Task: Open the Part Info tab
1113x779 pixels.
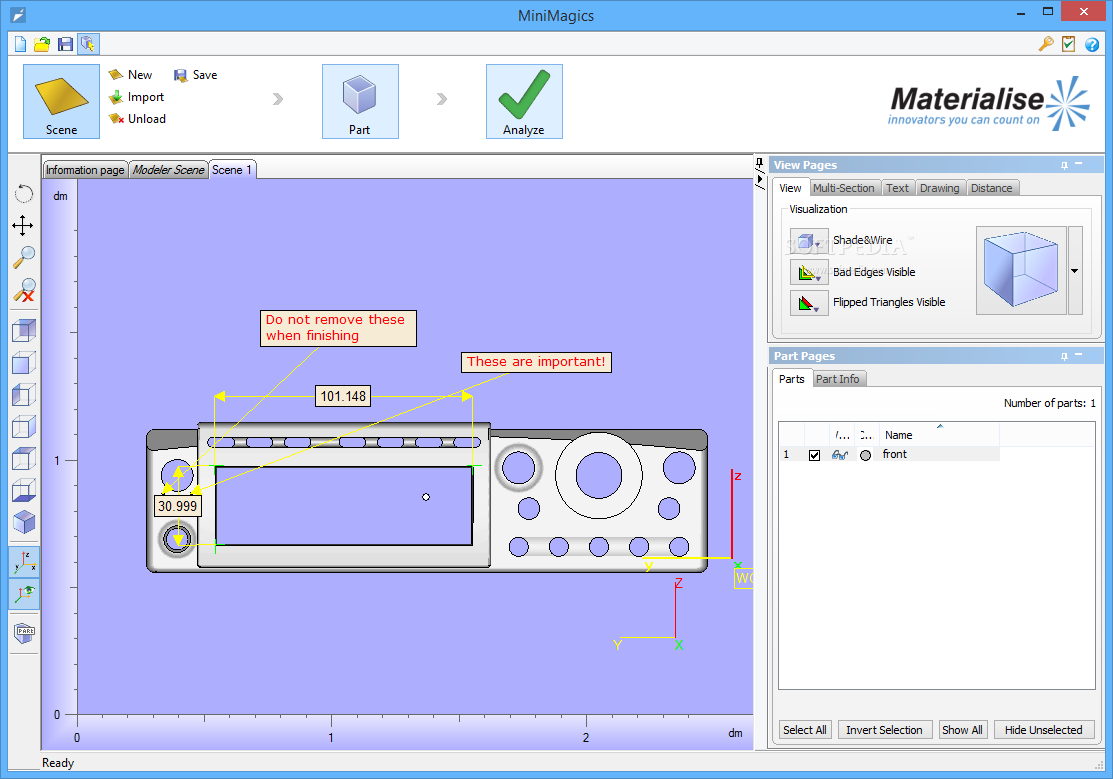Action: click(838, 379)
